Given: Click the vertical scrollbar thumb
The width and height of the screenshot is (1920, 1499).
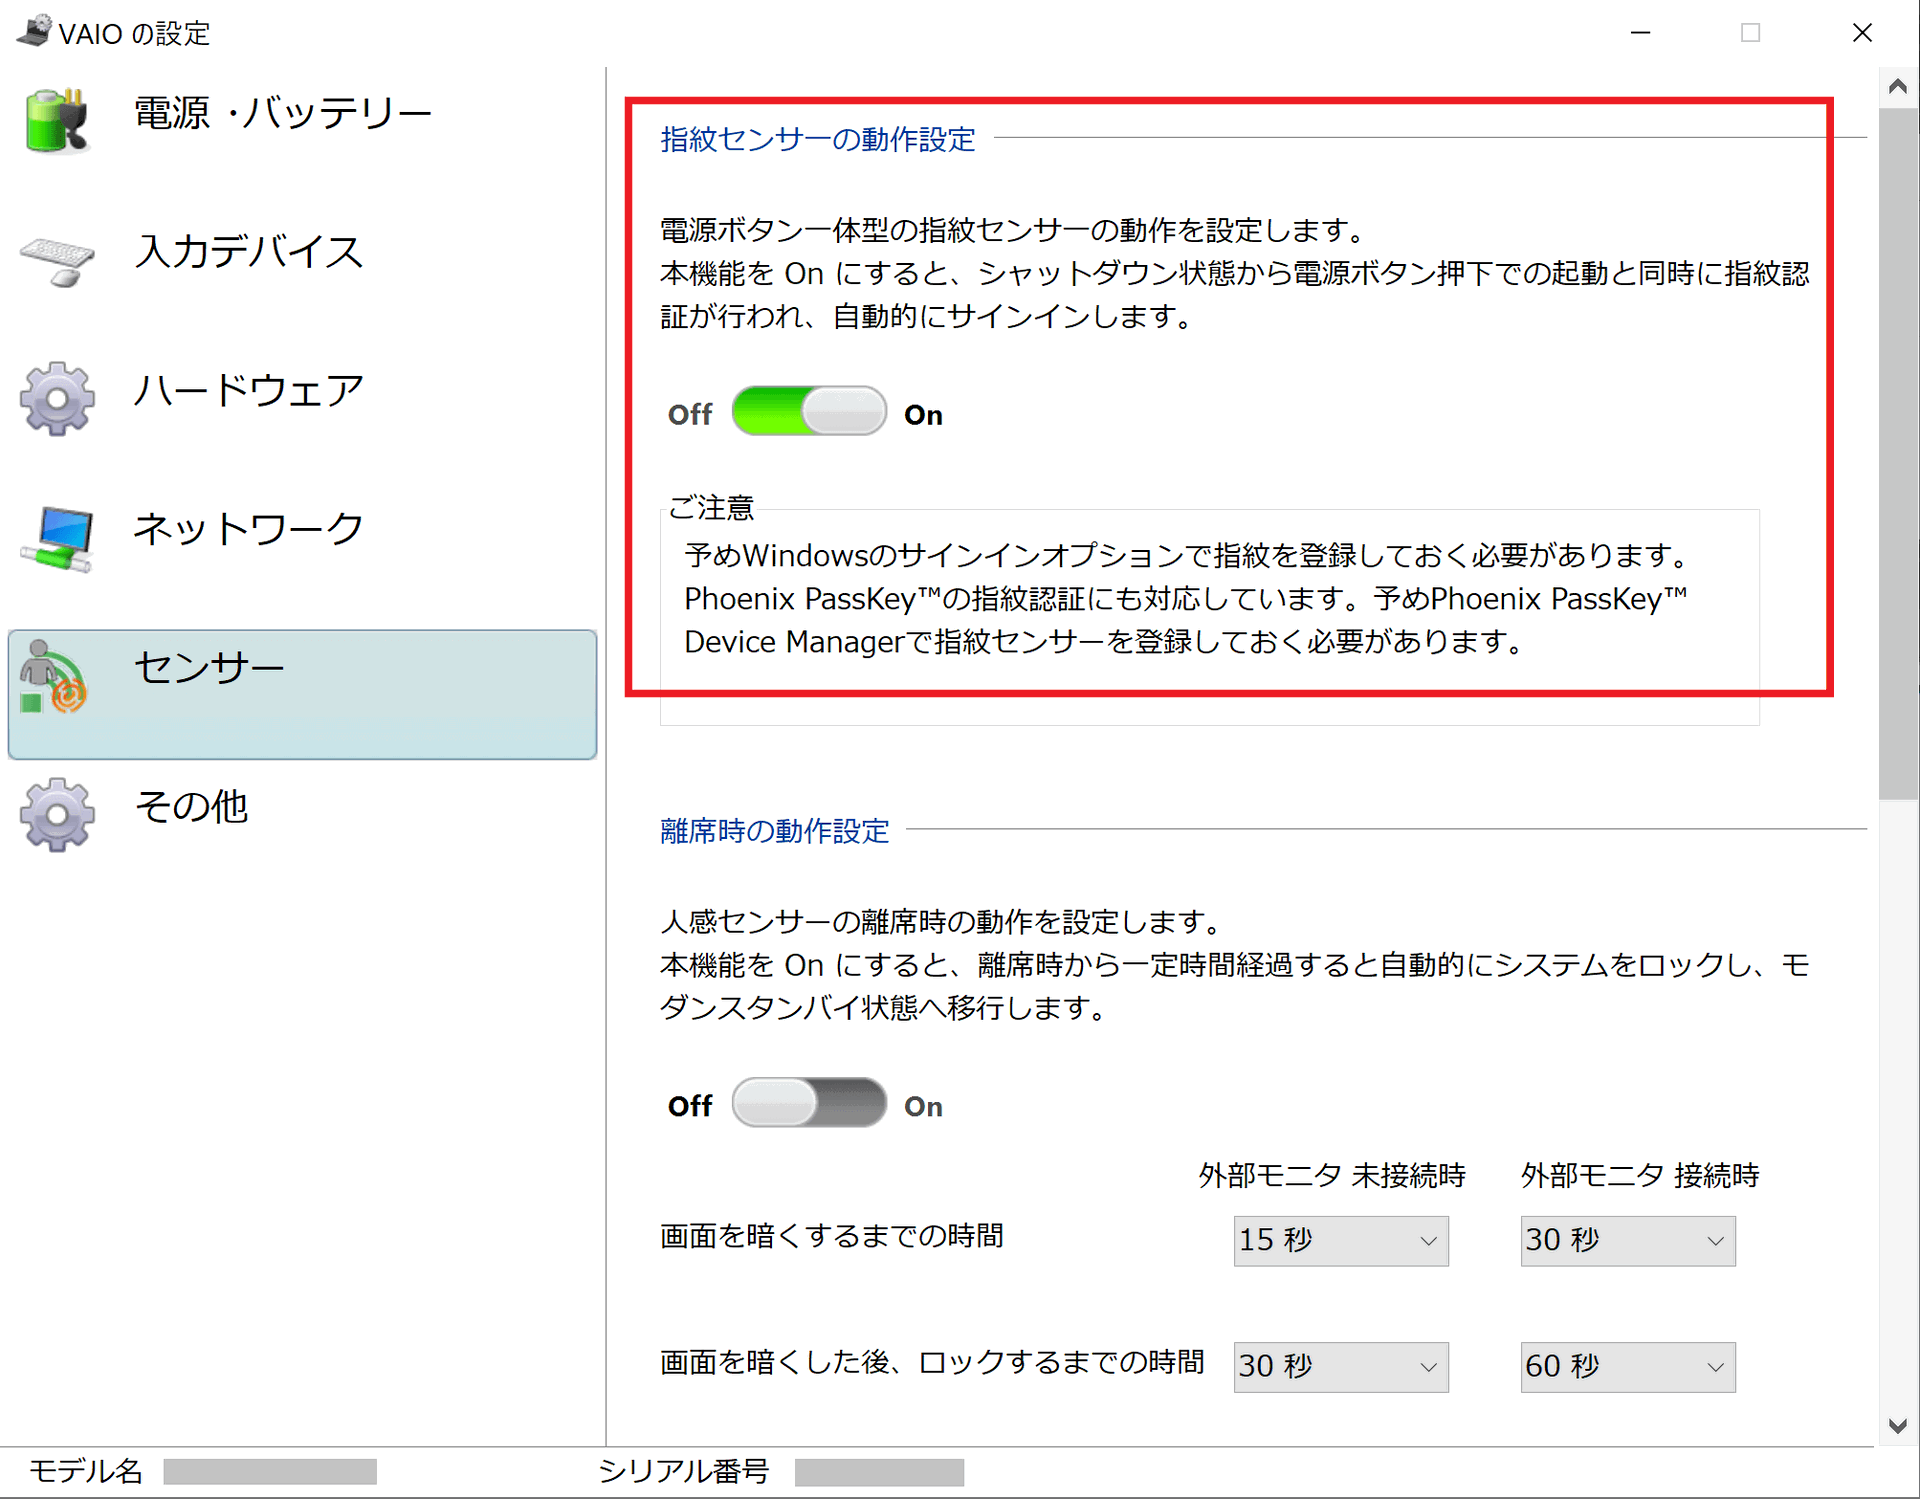Looking at the screenshot, I should 1897,454.
